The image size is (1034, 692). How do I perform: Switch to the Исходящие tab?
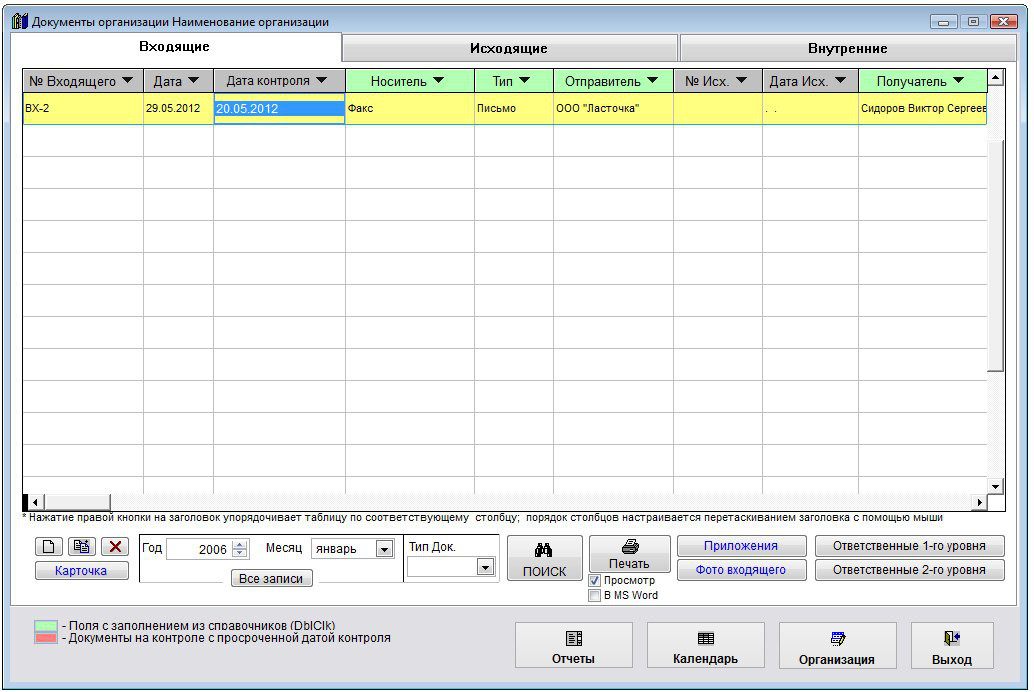[509, 48]
